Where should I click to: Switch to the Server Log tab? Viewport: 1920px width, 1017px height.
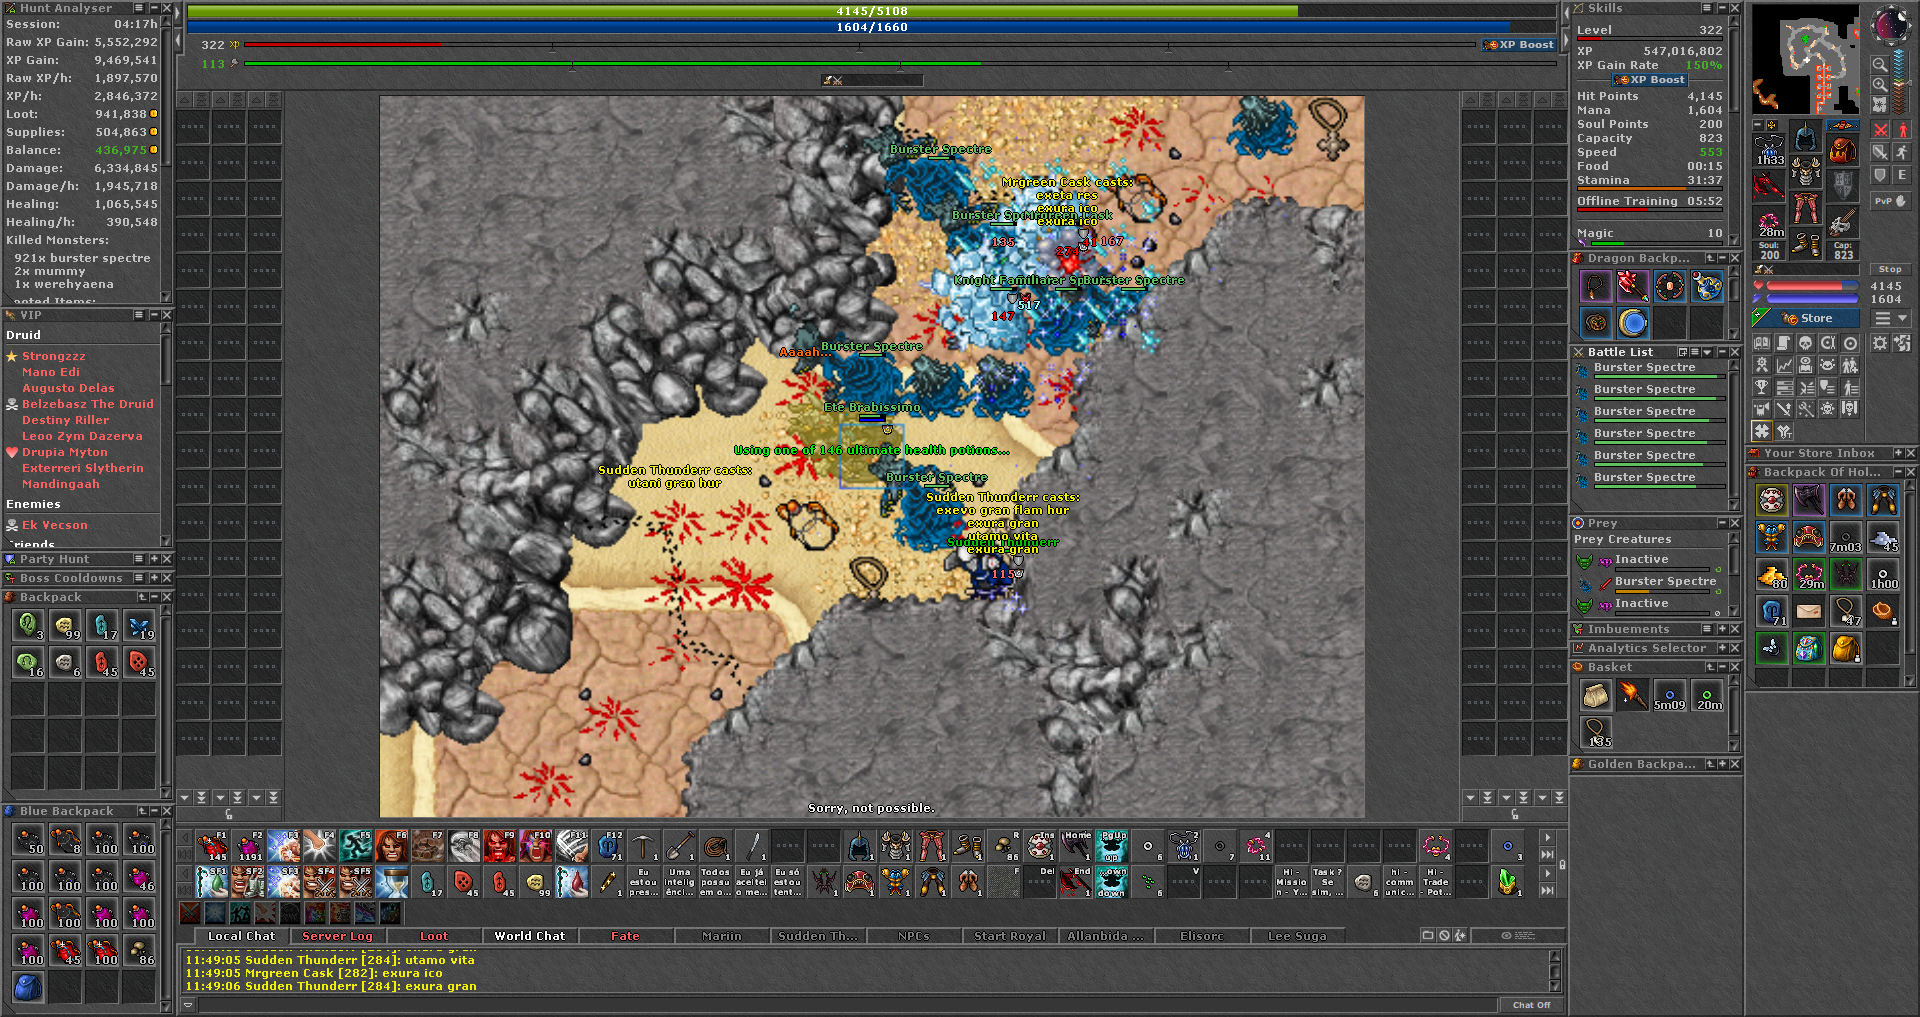336,936
